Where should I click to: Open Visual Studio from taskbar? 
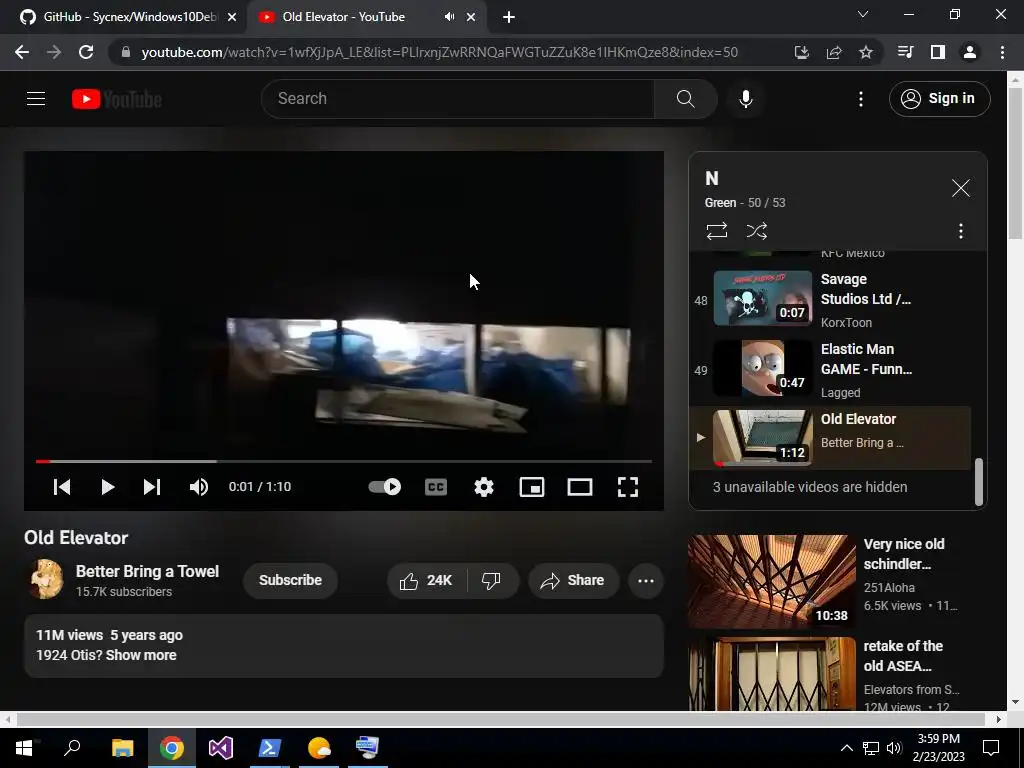(221, 748)
